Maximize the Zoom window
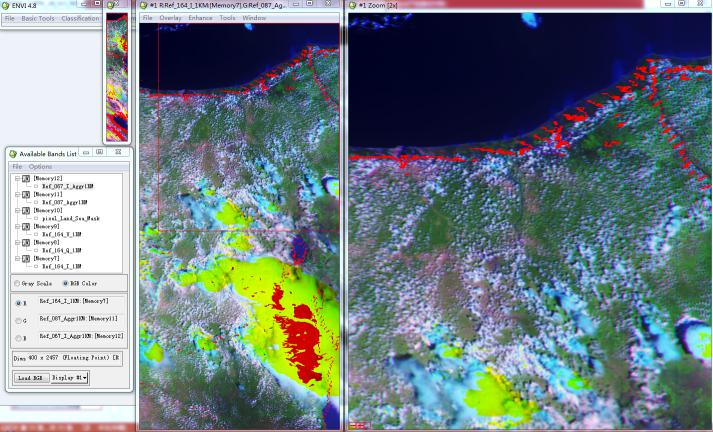The width and height of the screenshot is (713, 432). point(682,5)
